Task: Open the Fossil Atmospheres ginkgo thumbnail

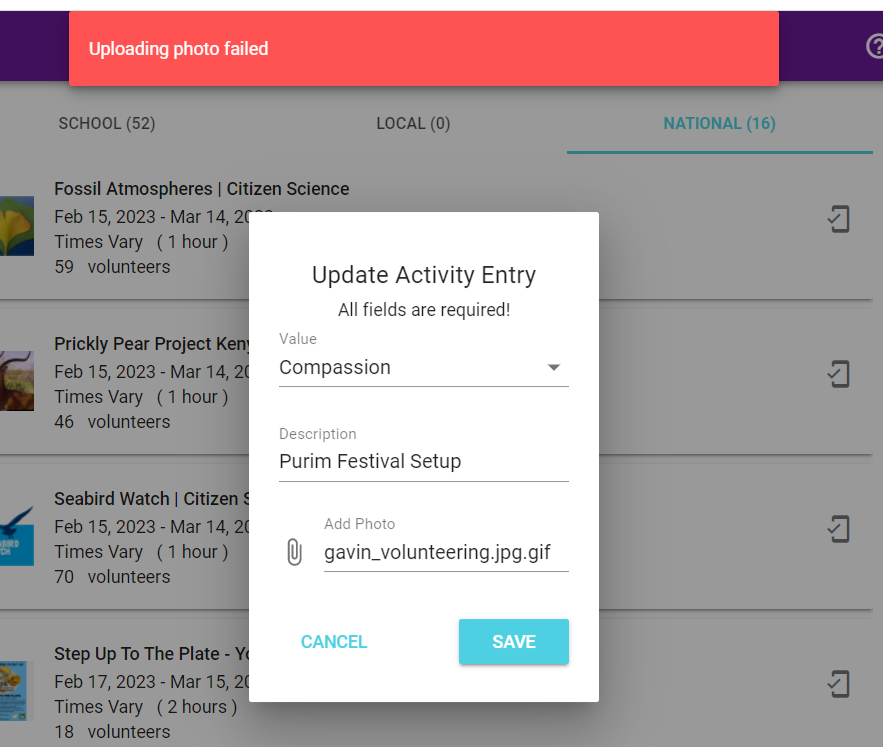Action: 17,226
